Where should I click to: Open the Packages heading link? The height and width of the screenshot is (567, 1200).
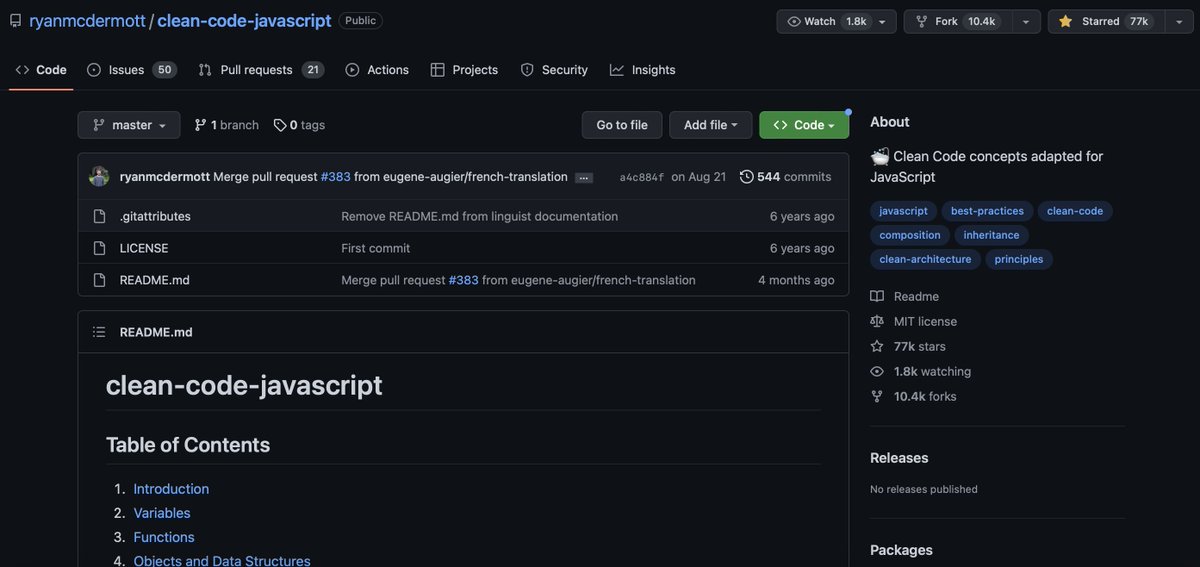pos(901,550)
